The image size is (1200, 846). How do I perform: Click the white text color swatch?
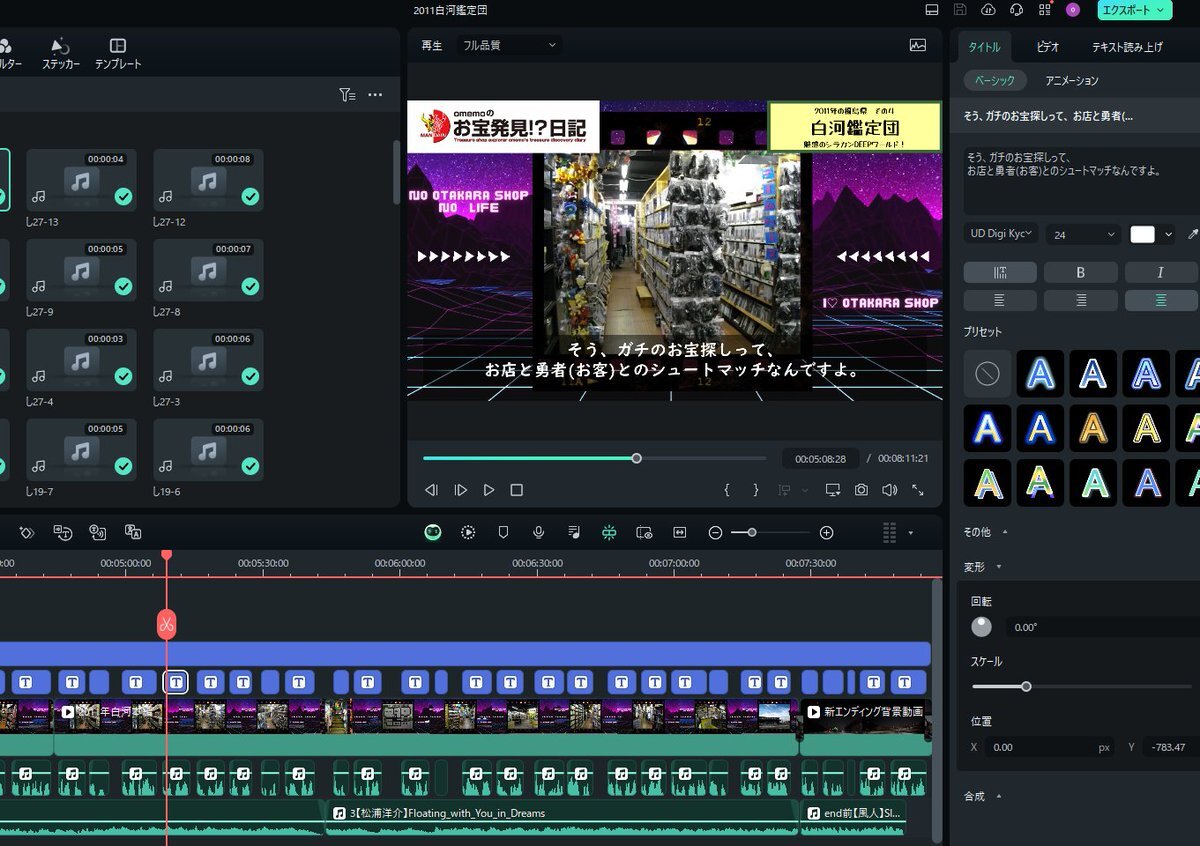click(1142, 234)
